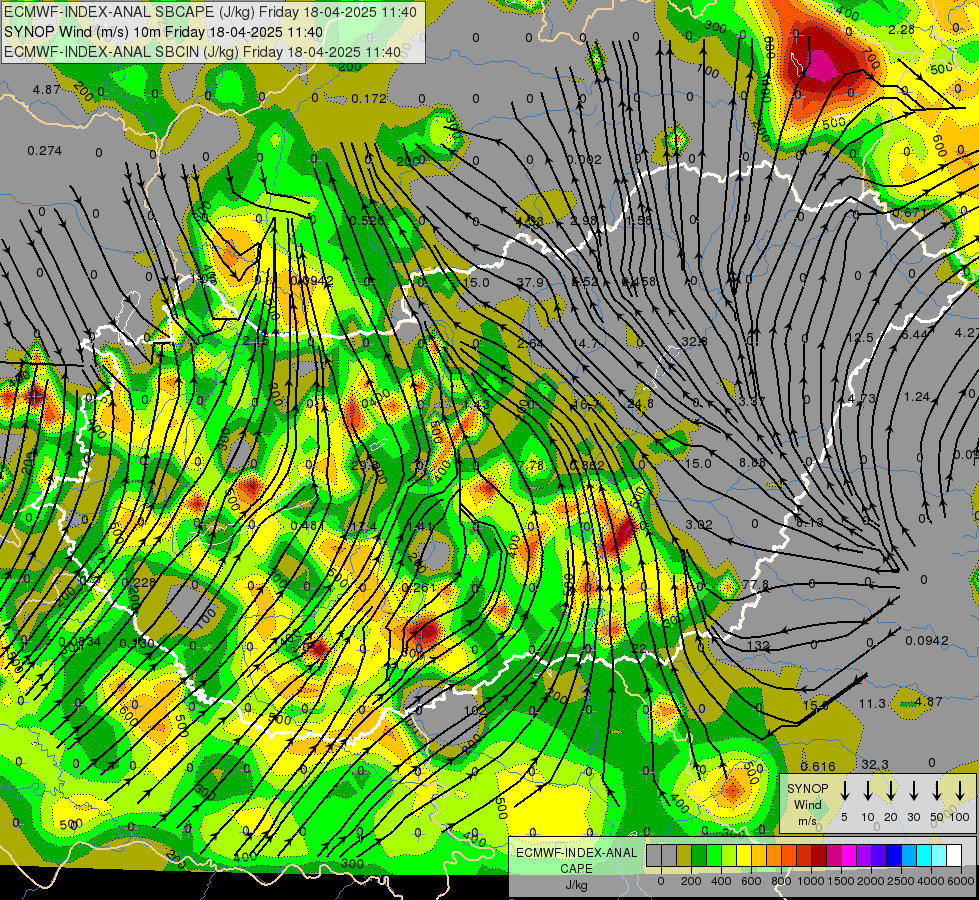This screenshot has width=979, height=900.
Task: Click the map value 8.88
Action: pos(752,462)
